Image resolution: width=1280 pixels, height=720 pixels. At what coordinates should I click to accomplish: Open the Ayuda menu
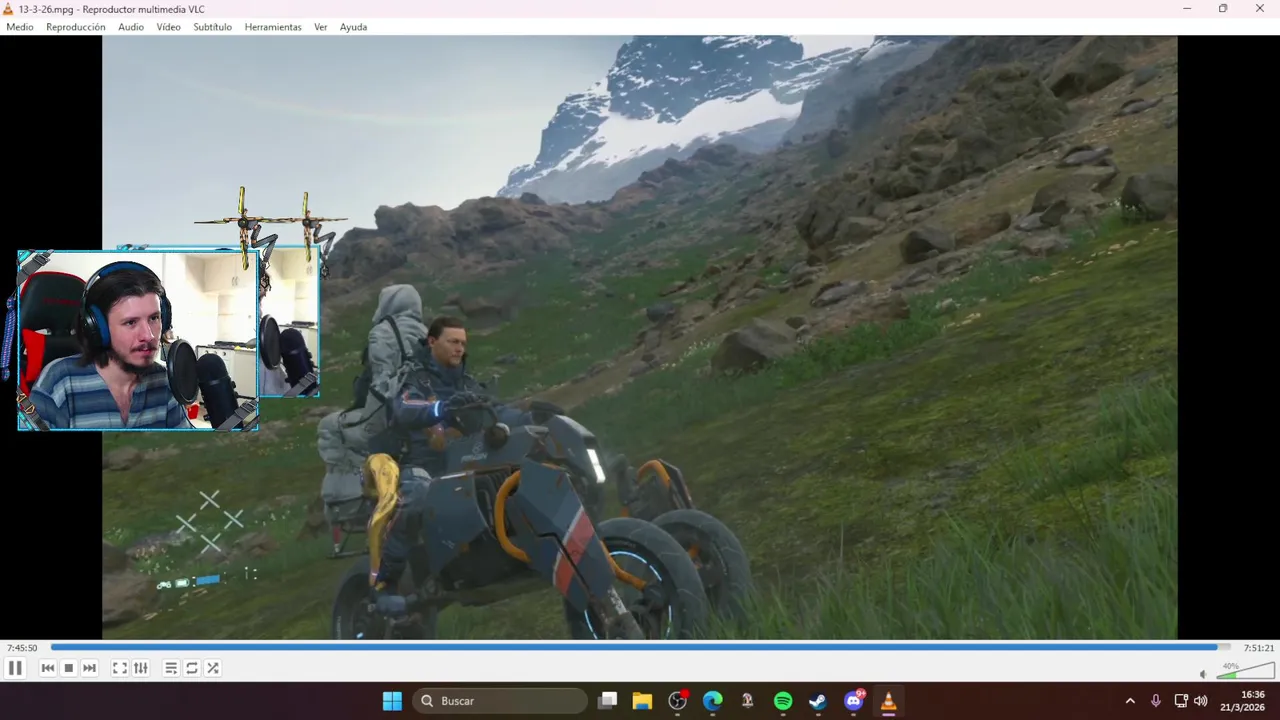pyautogui.click(x=353, y=27)
